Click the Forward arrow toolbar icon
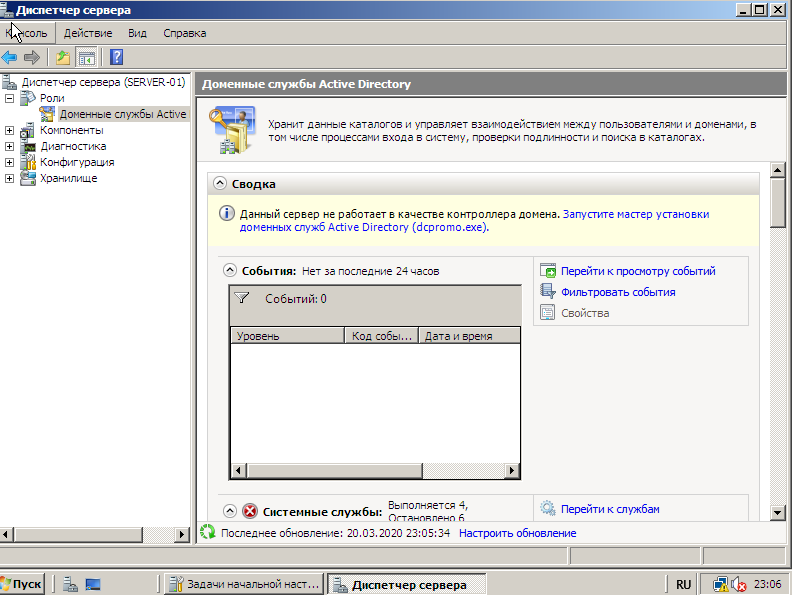This screenshot has width=792, height=595. (32, 58)
